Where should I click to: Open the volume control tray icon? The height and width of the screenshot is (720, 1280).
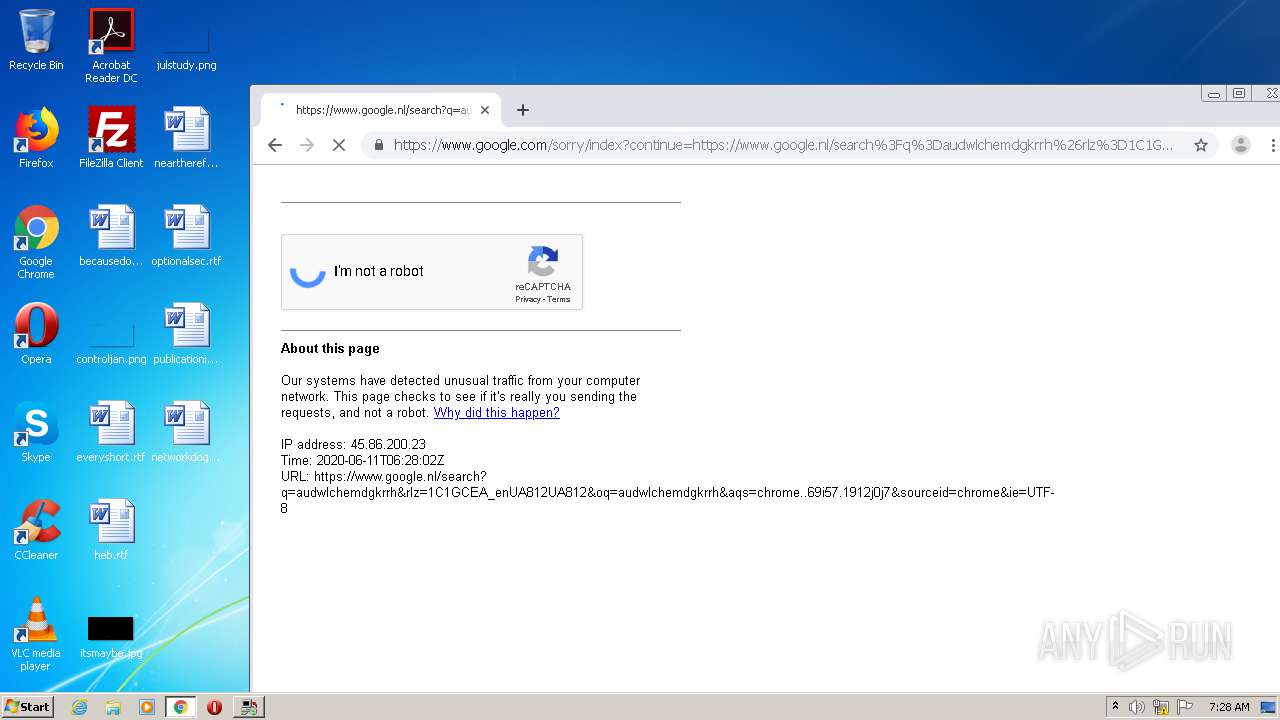[1137, 707]
